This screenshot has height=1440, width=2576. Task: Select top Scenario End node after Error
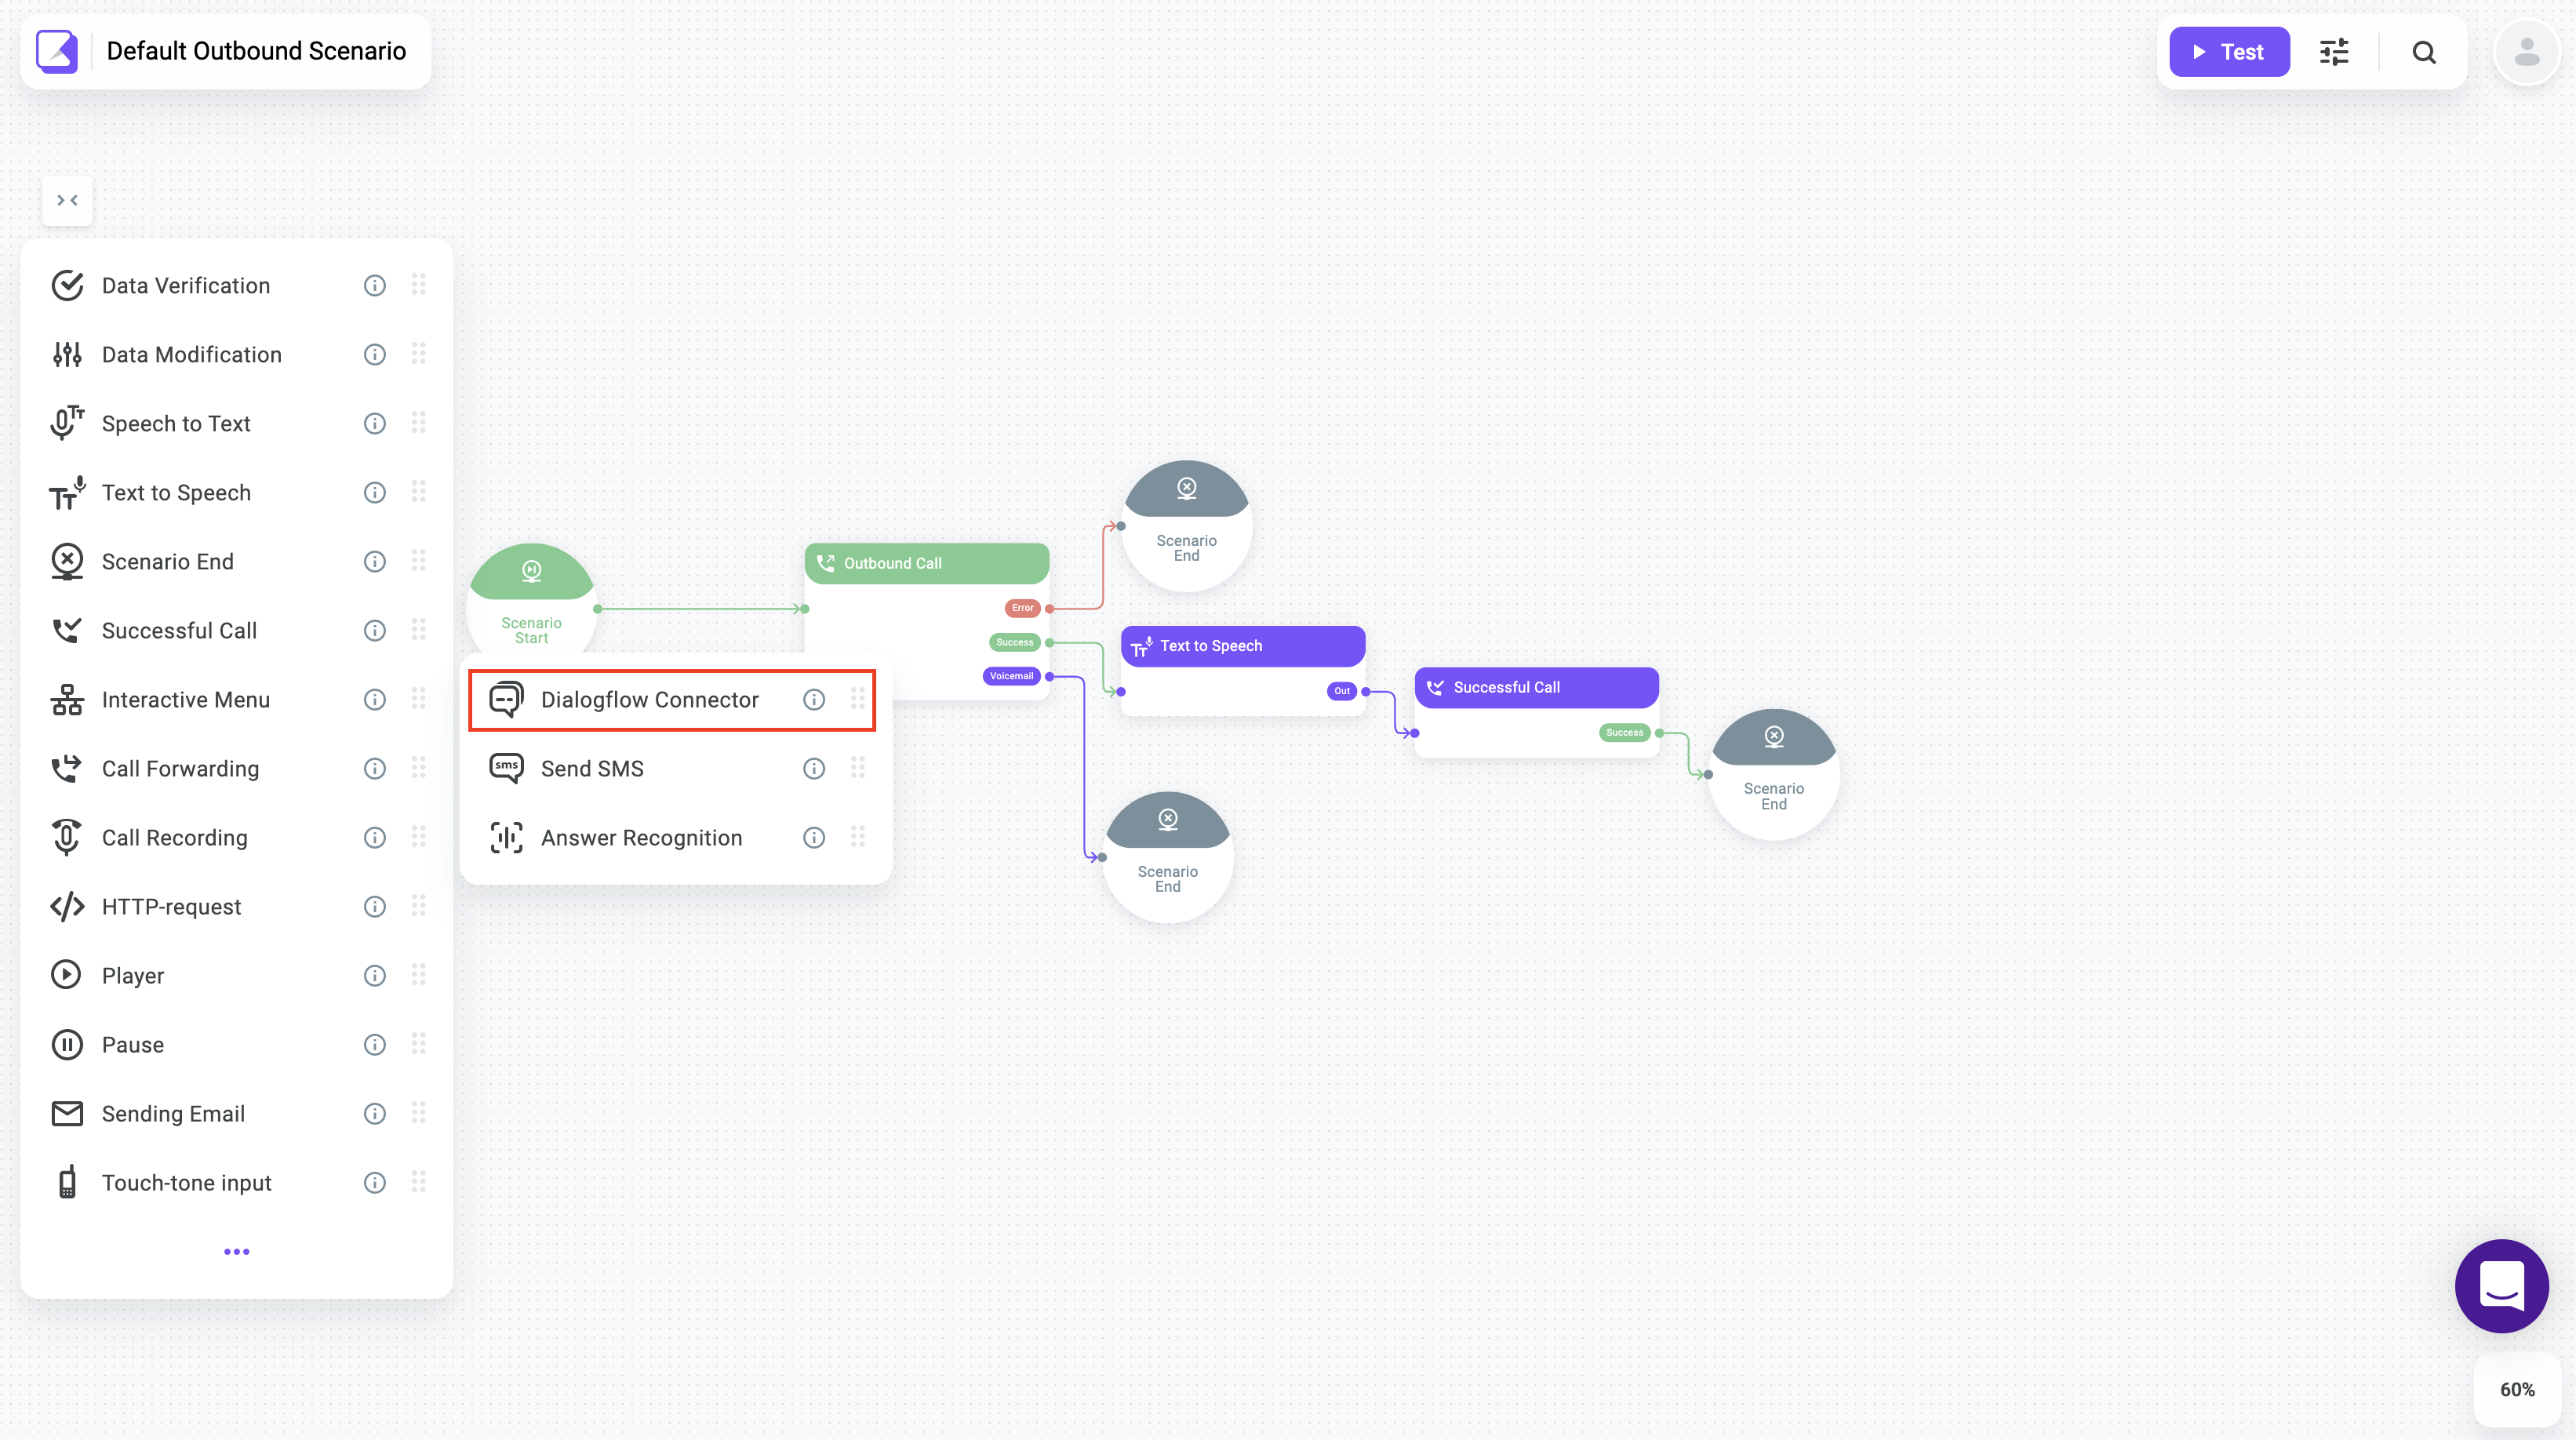(x=1187, y=526)
